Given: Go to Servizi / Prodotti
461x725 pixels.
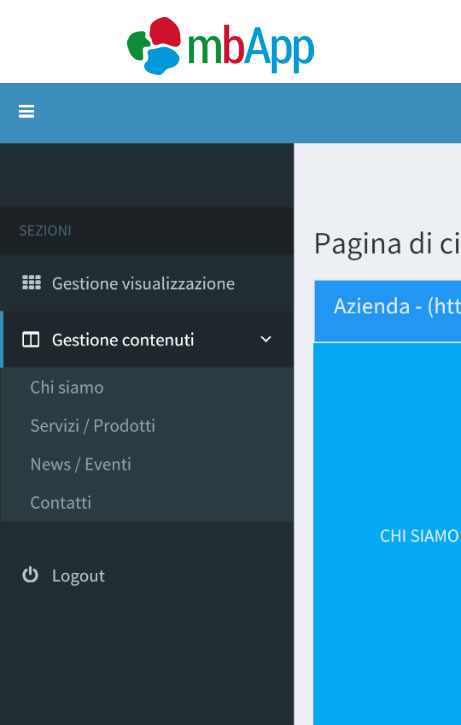Looking at the screenshot, I should coord(92,425).
